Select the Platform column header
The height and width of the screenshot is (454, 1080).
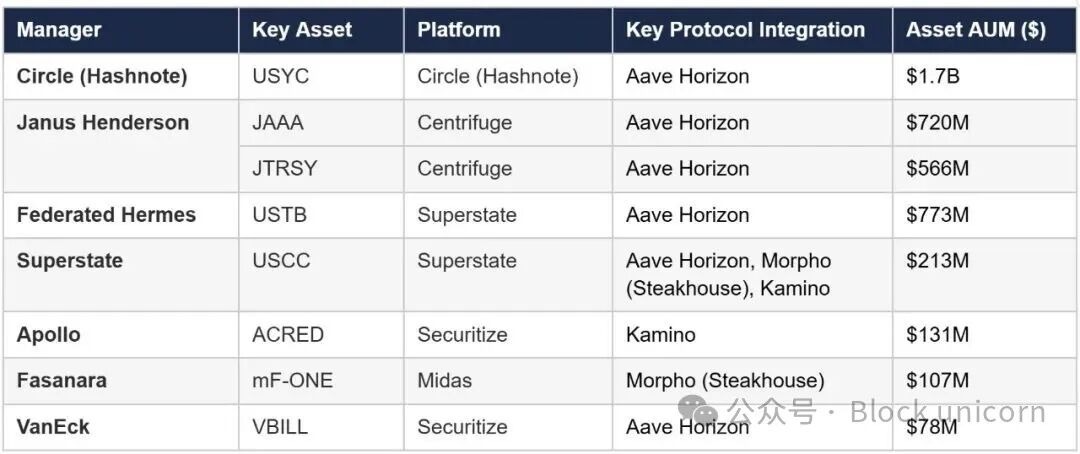pos(459,30)
